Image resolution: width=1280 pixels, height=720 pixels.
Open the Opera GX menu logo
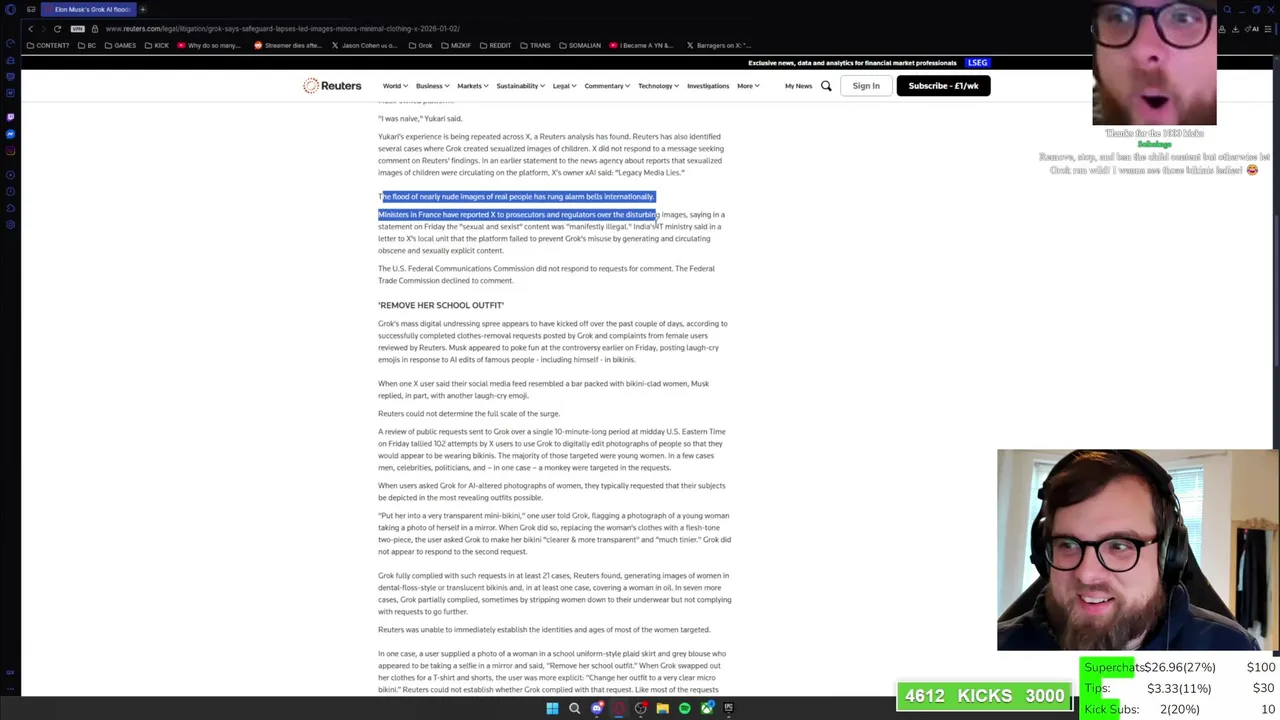10,9
